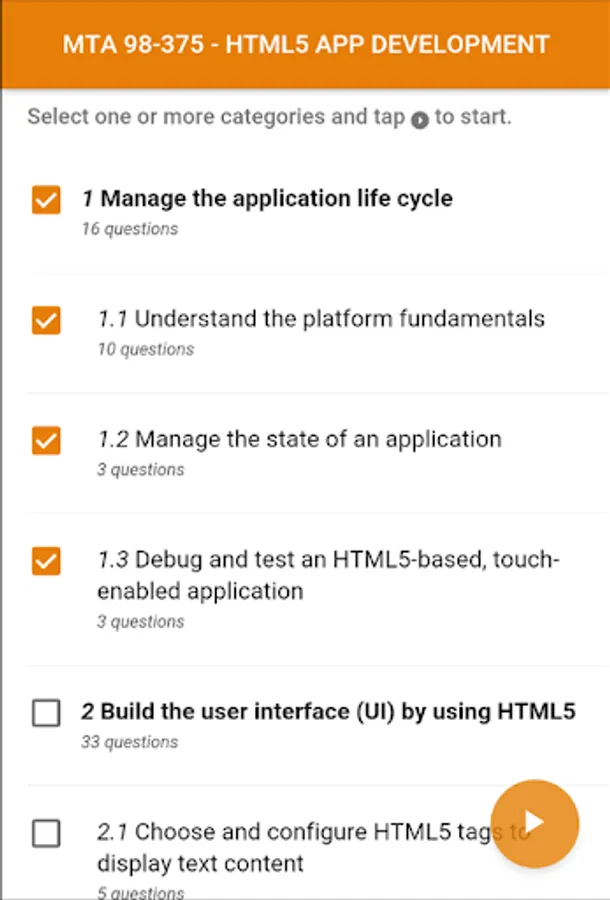Image resolution: width=610 pixels, height=900 pixels.
Task: Click '3 questions' under 'Manage the state'
Action: (x=141, y=469)
